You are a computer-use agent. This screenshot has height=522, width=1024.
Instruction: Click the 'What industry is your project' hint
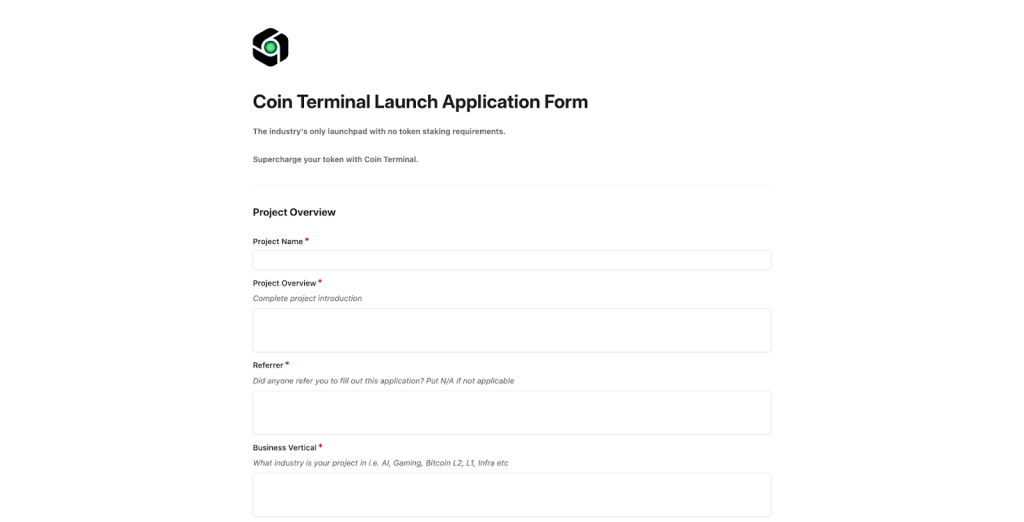(380, 463)
